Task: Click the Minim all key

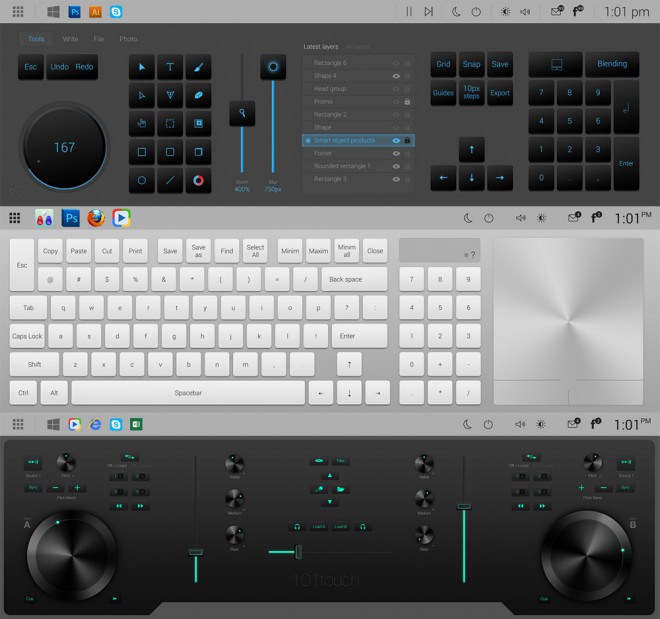Action: click(x=346, y=251)
